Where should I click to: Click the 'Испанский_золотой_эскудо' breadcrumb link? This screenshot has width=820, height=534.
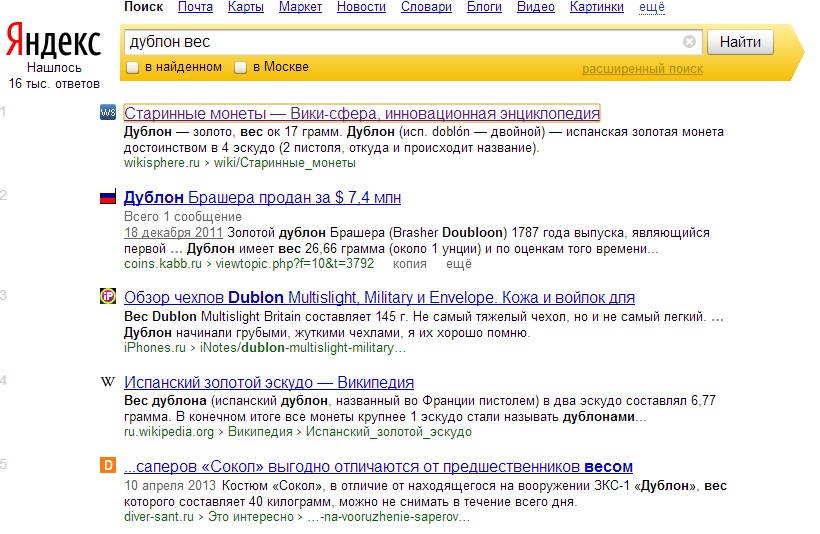tap(389, 432)
